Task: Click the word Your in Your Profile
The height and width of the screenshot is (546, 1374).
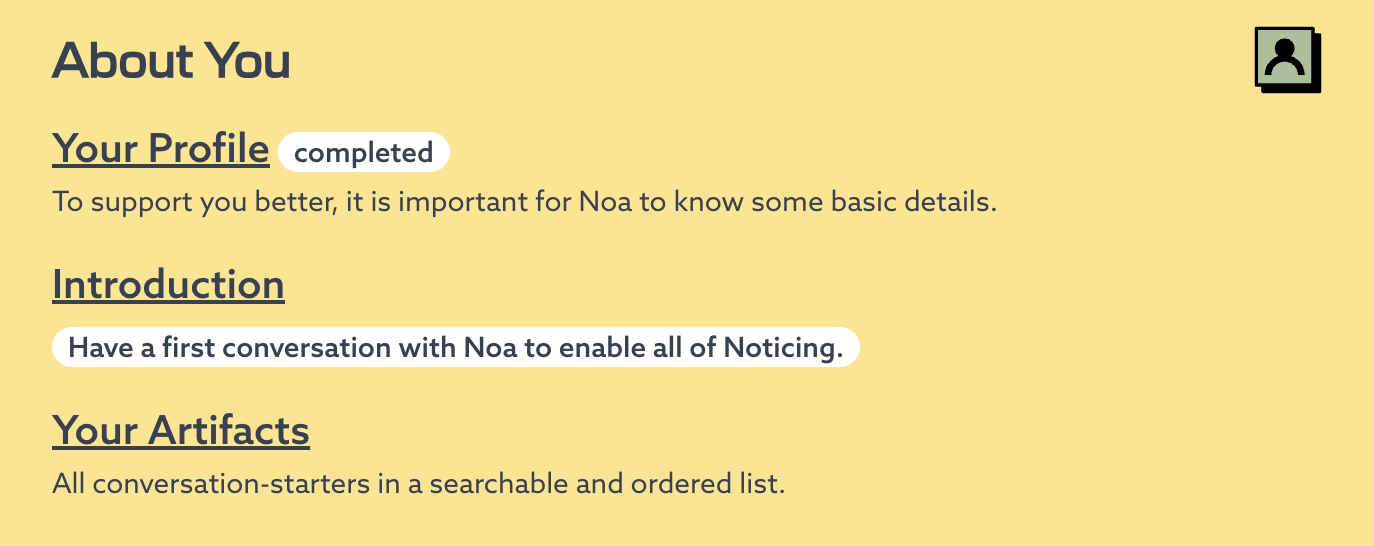Action: click(95, 149)
